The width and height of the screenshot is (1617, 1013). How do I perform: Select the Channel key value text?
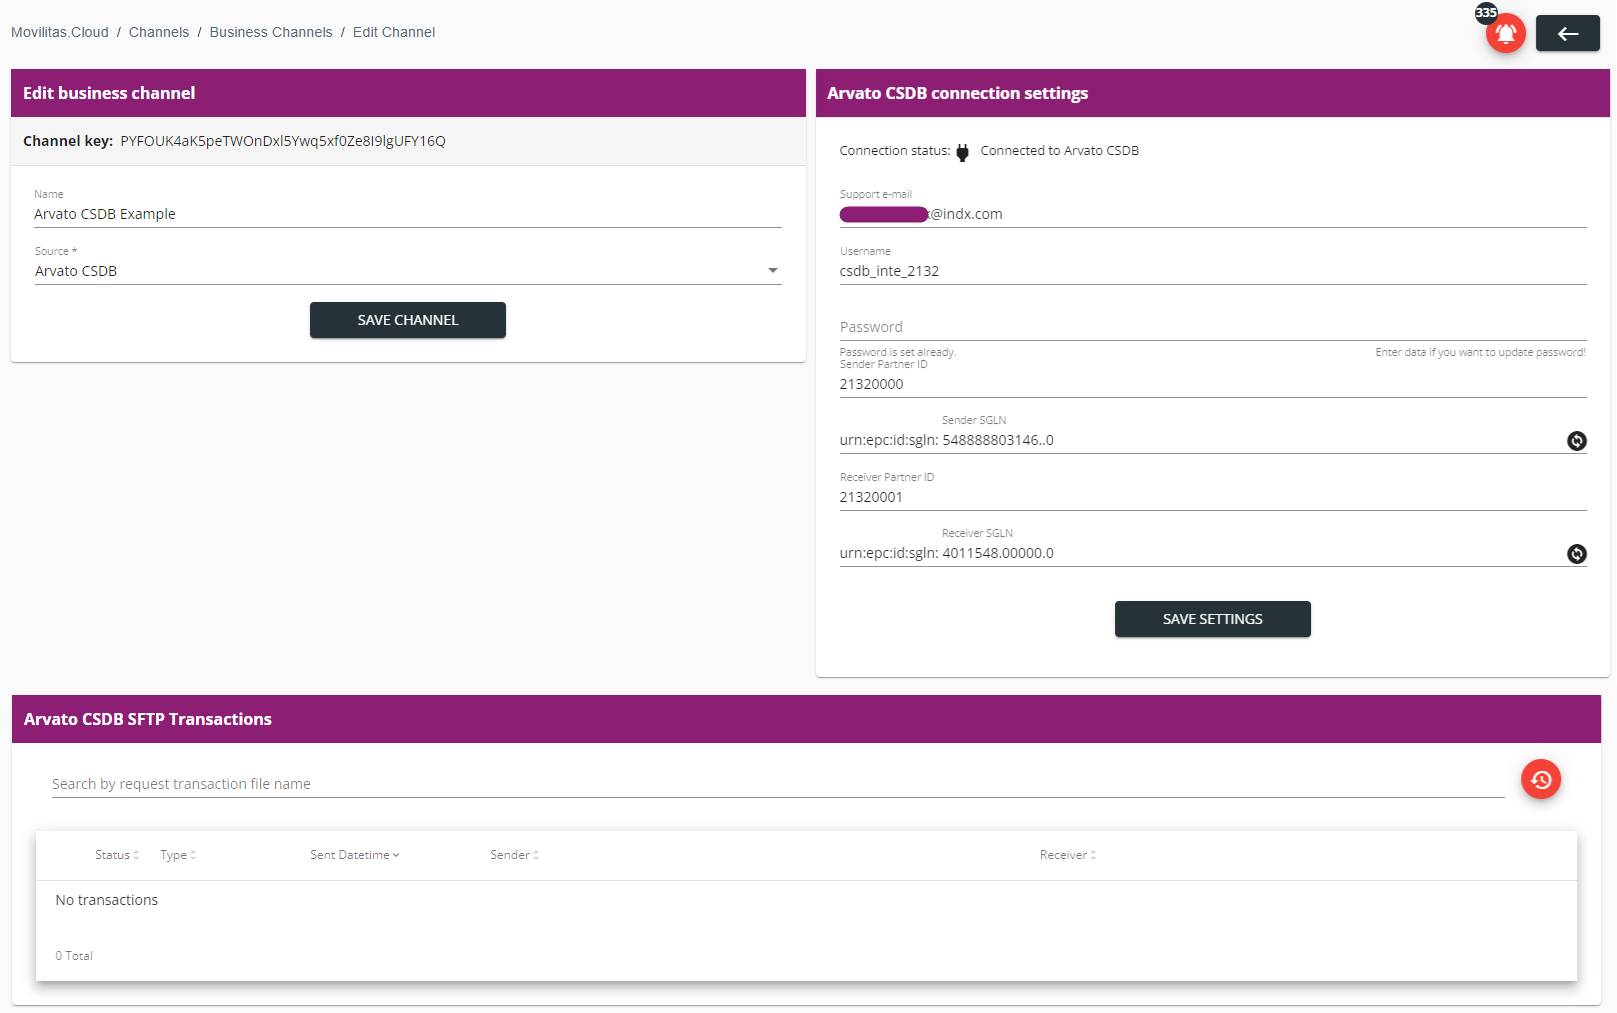(283, 141)
